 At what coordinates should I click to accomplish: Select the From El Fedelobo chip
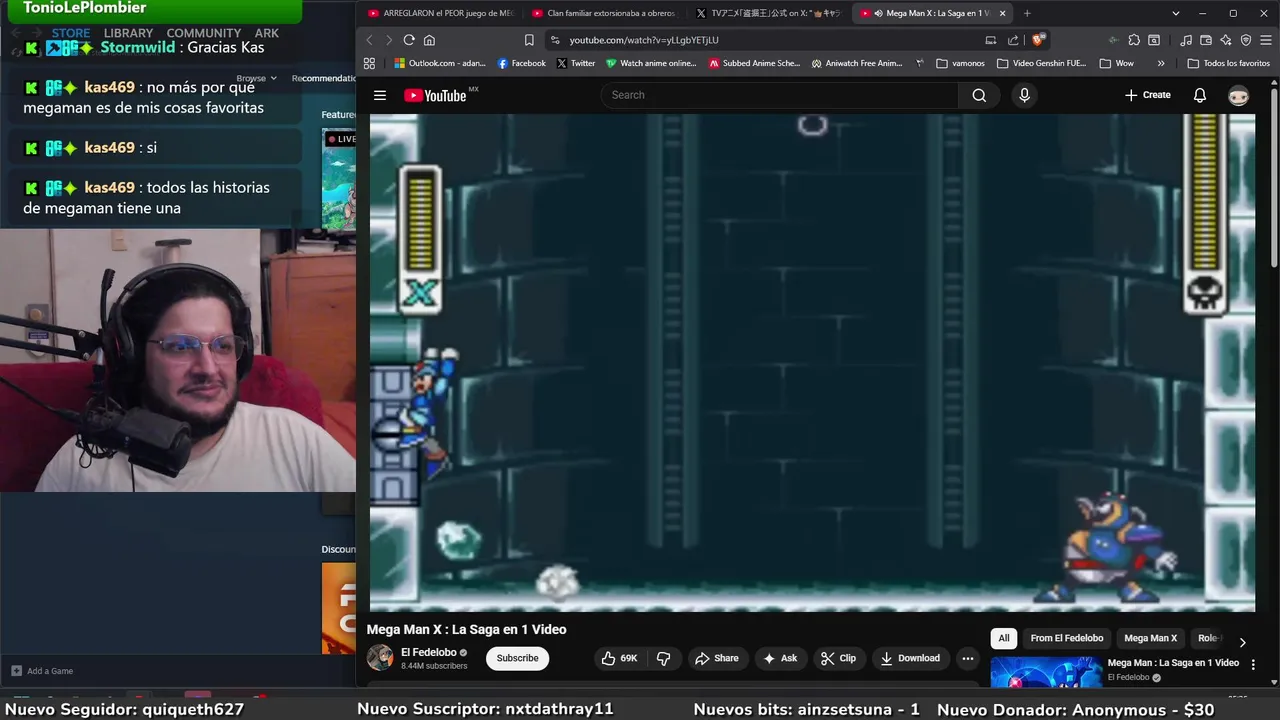pos(1067,638)
